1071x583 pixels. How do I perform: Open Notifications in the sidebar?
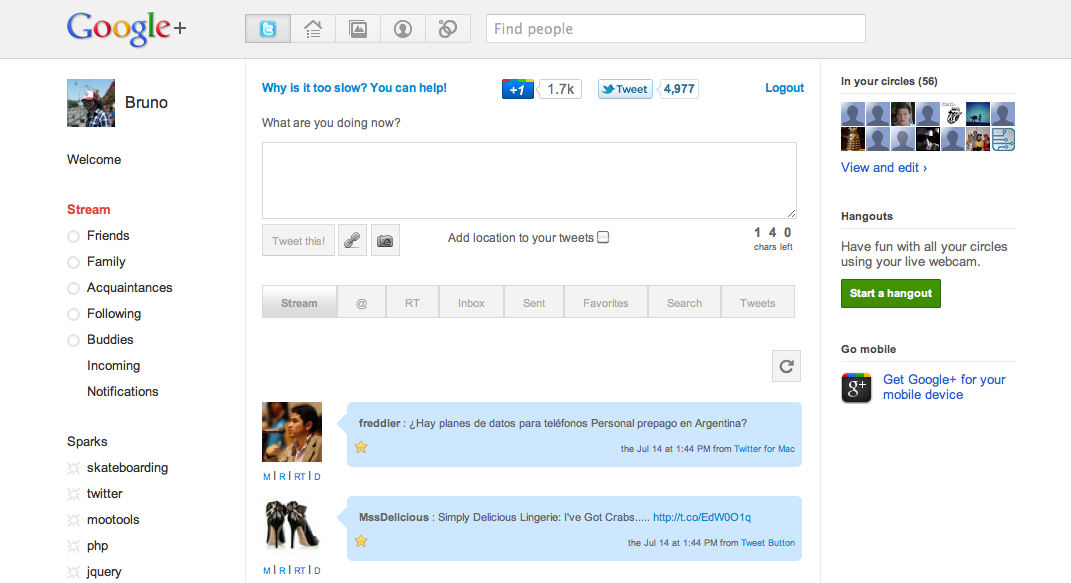[x=122, y=391]
